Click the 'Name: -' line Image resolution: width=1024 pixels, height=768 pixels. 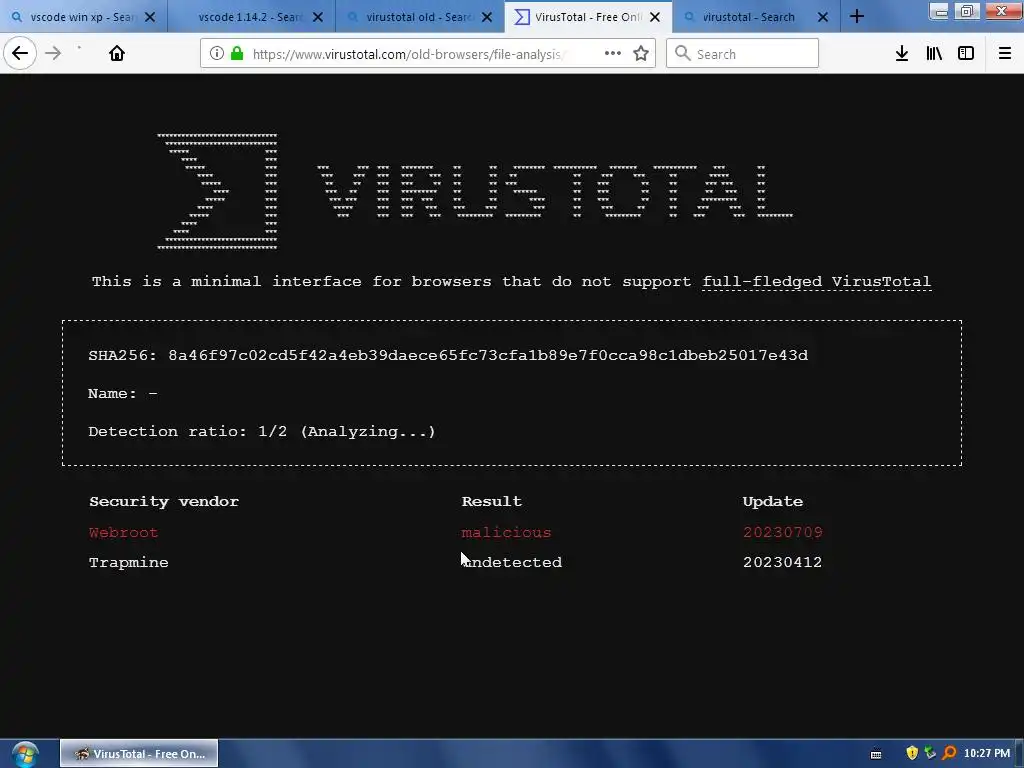tap(123, 394)
